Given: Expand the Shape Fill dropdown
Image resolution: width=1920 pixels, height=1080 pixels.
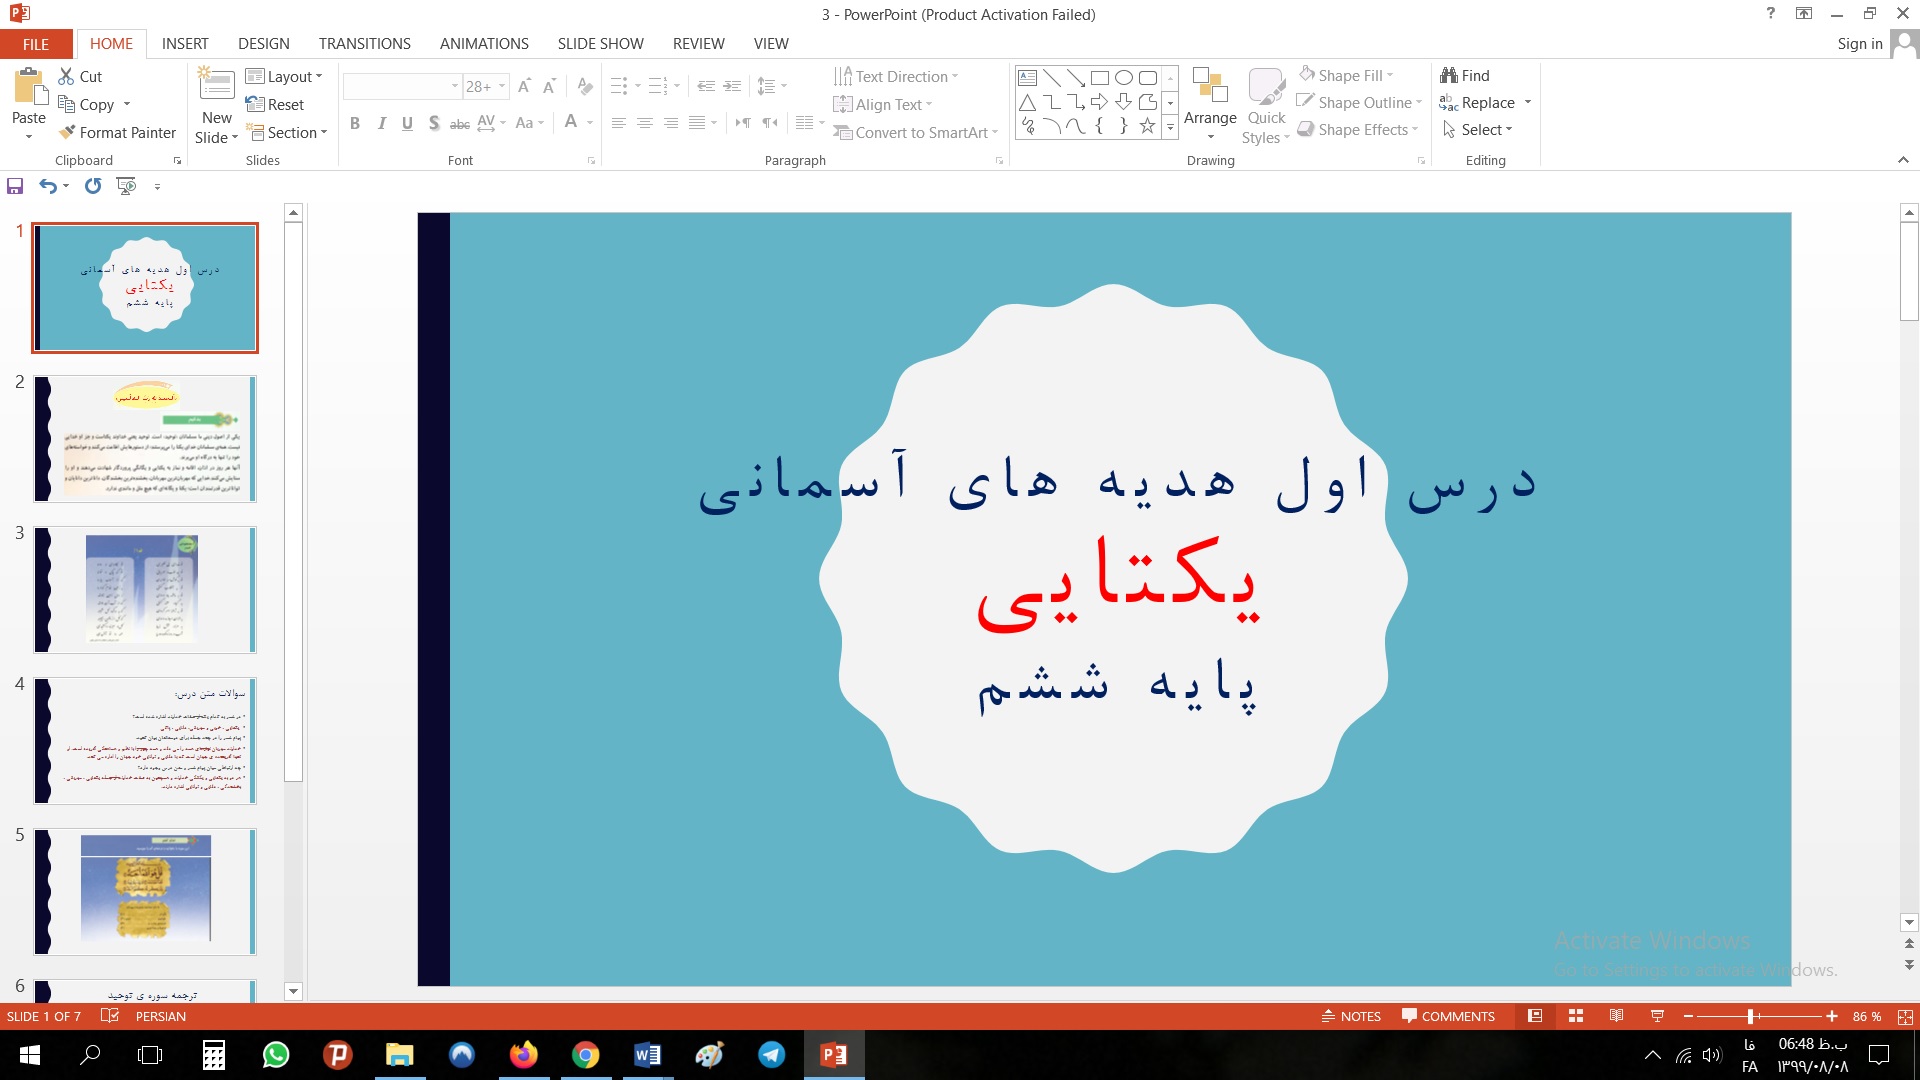Looking at the screenshot, I should 1390,76.
